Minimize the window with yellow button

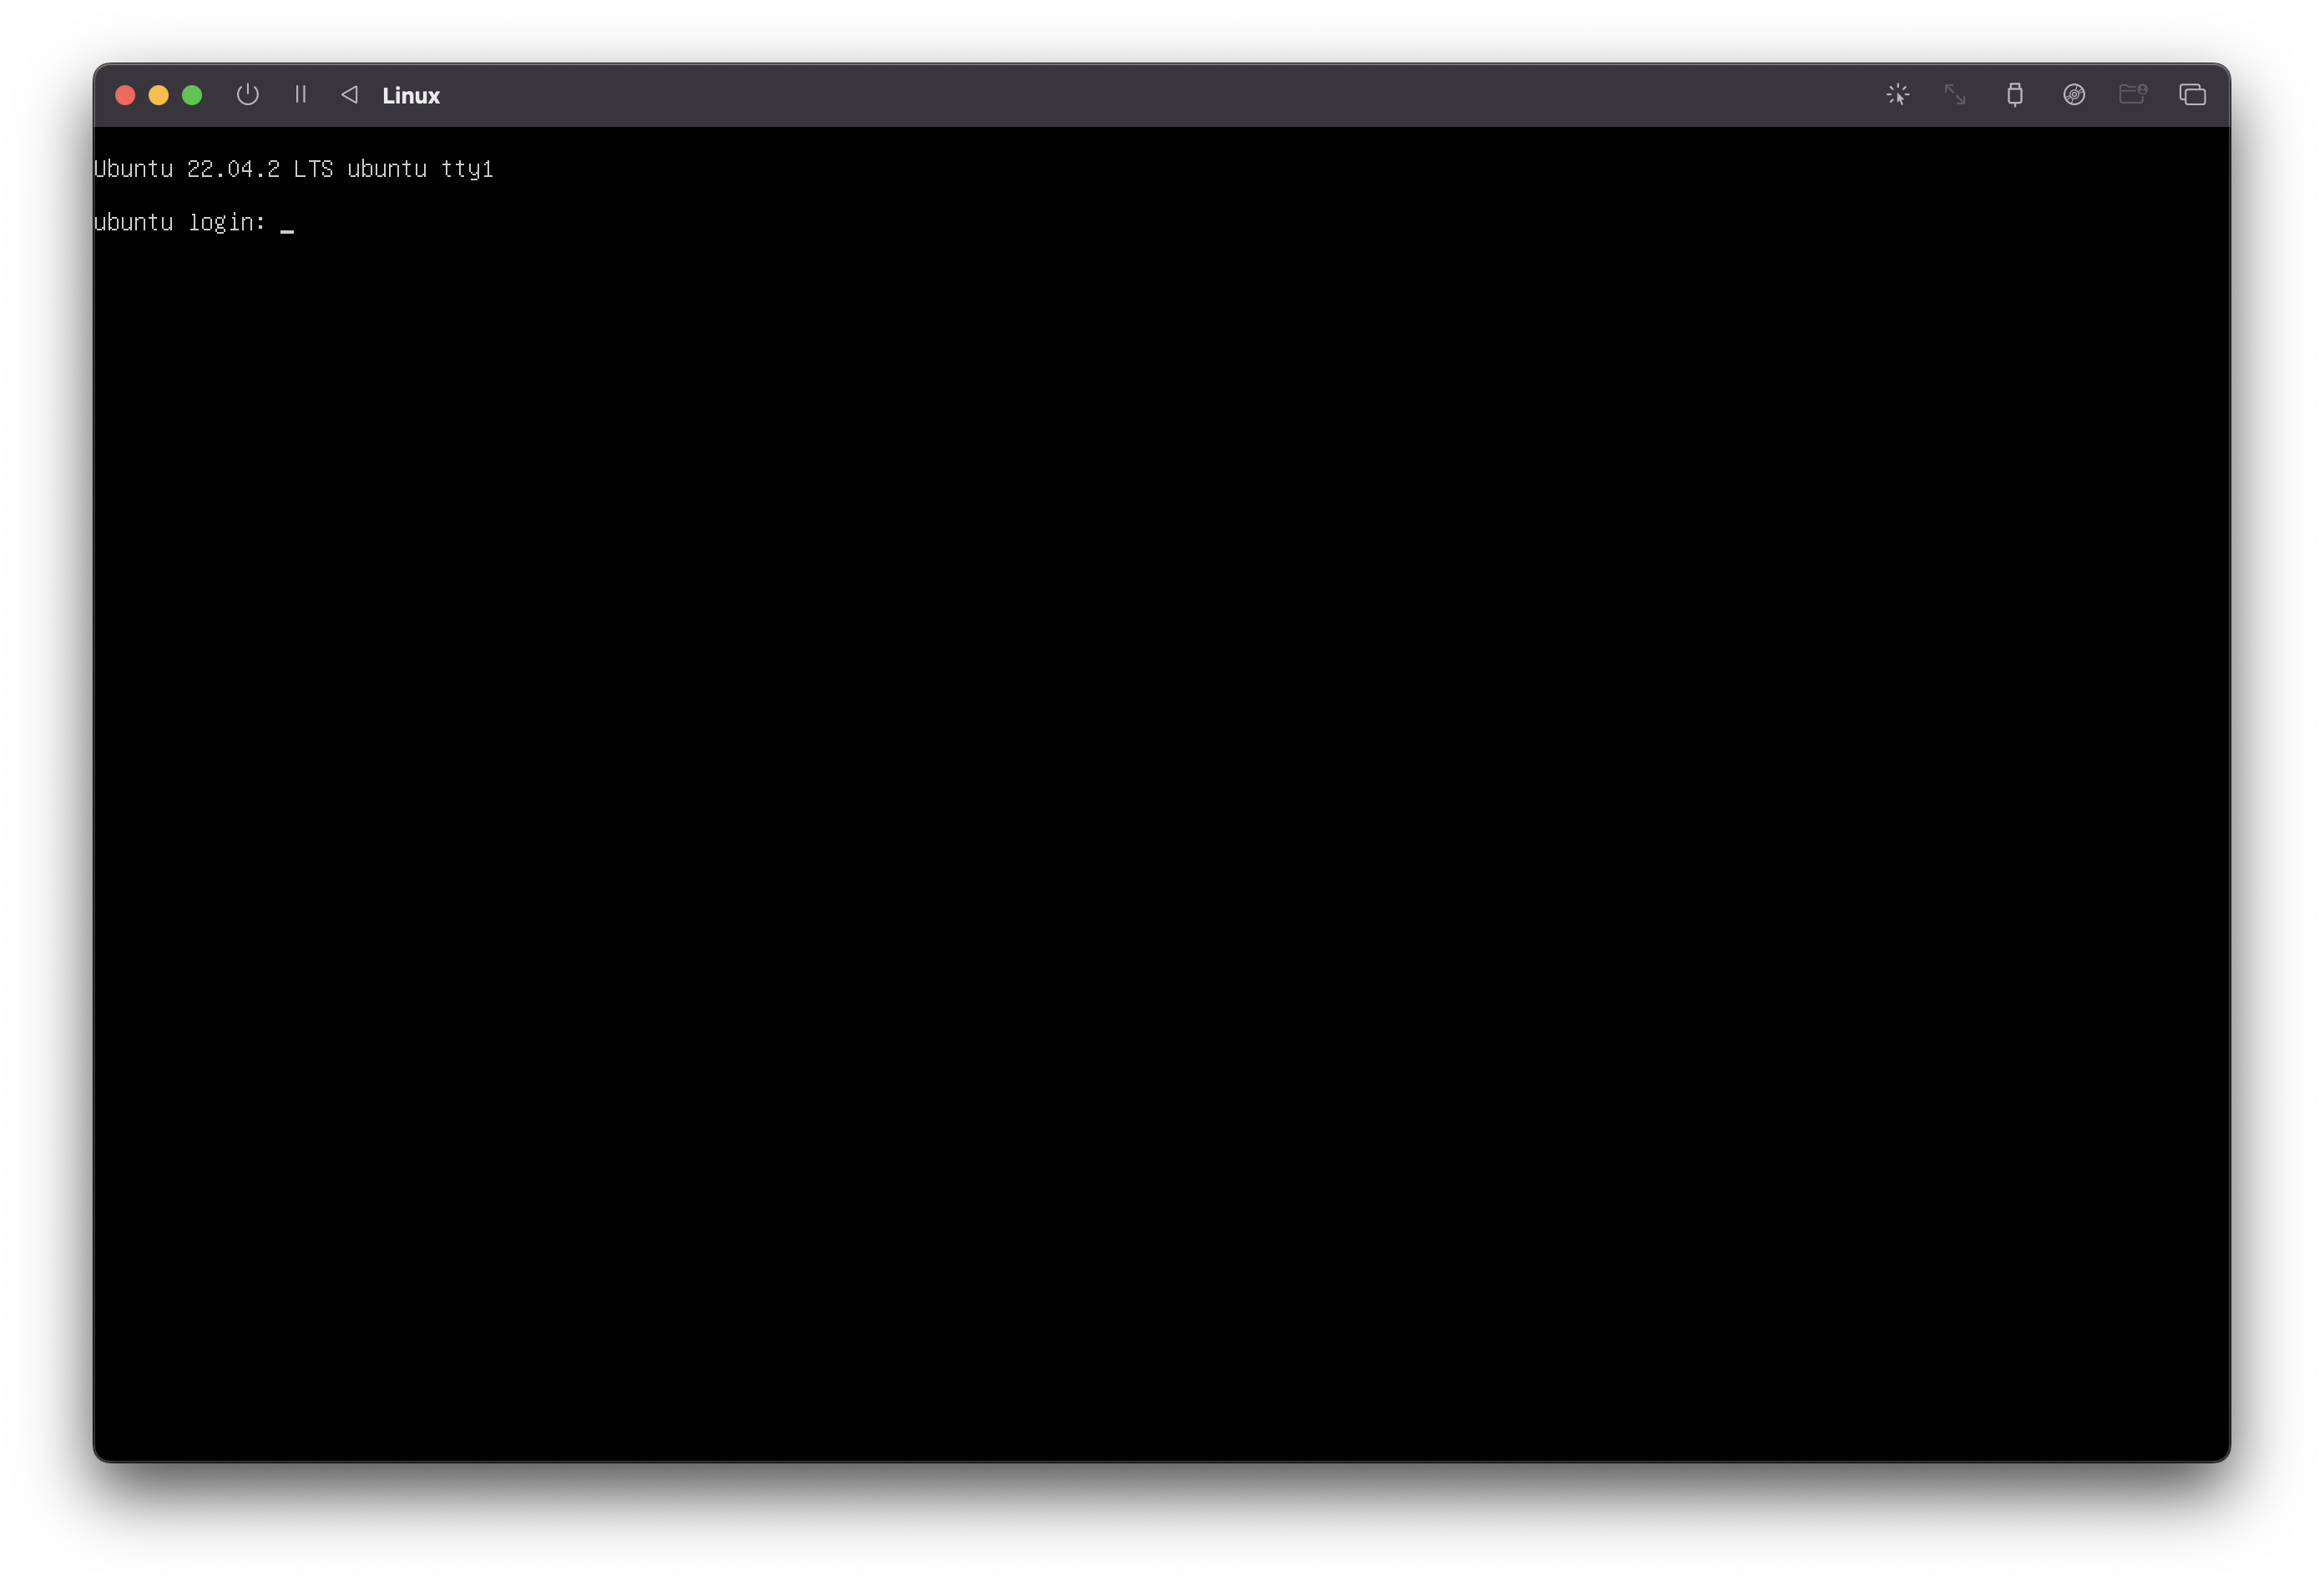(158, 95)
